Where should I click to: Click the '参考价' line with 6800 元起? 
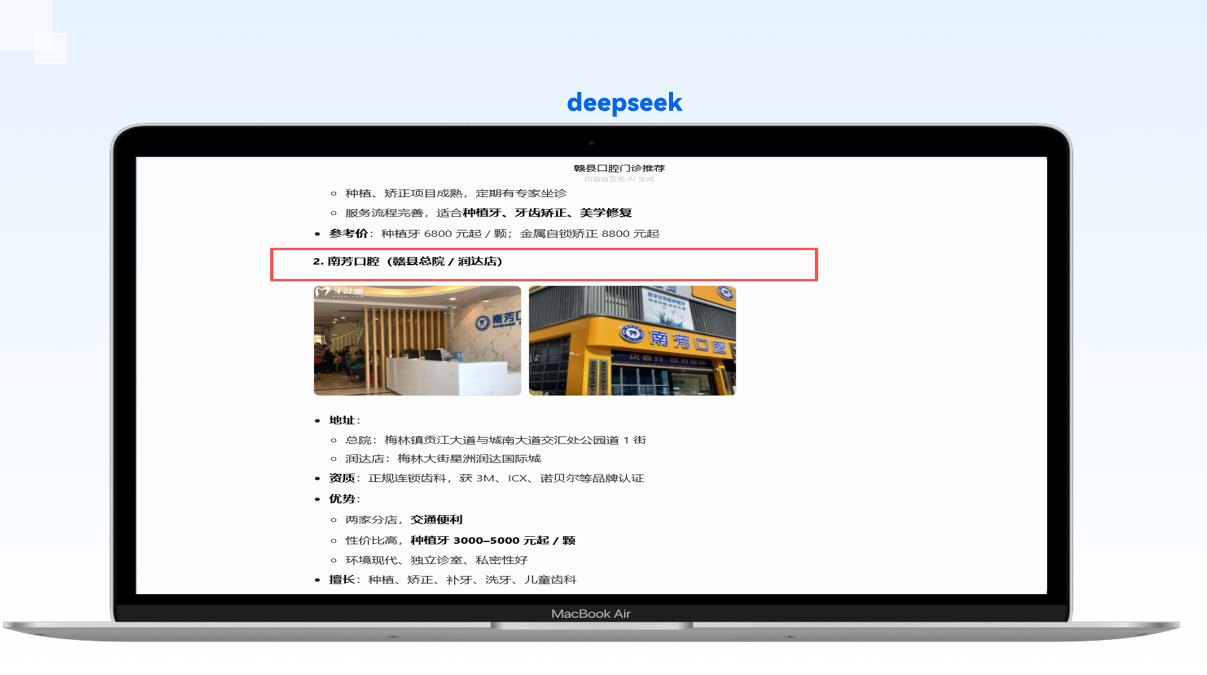pos(494,234)
